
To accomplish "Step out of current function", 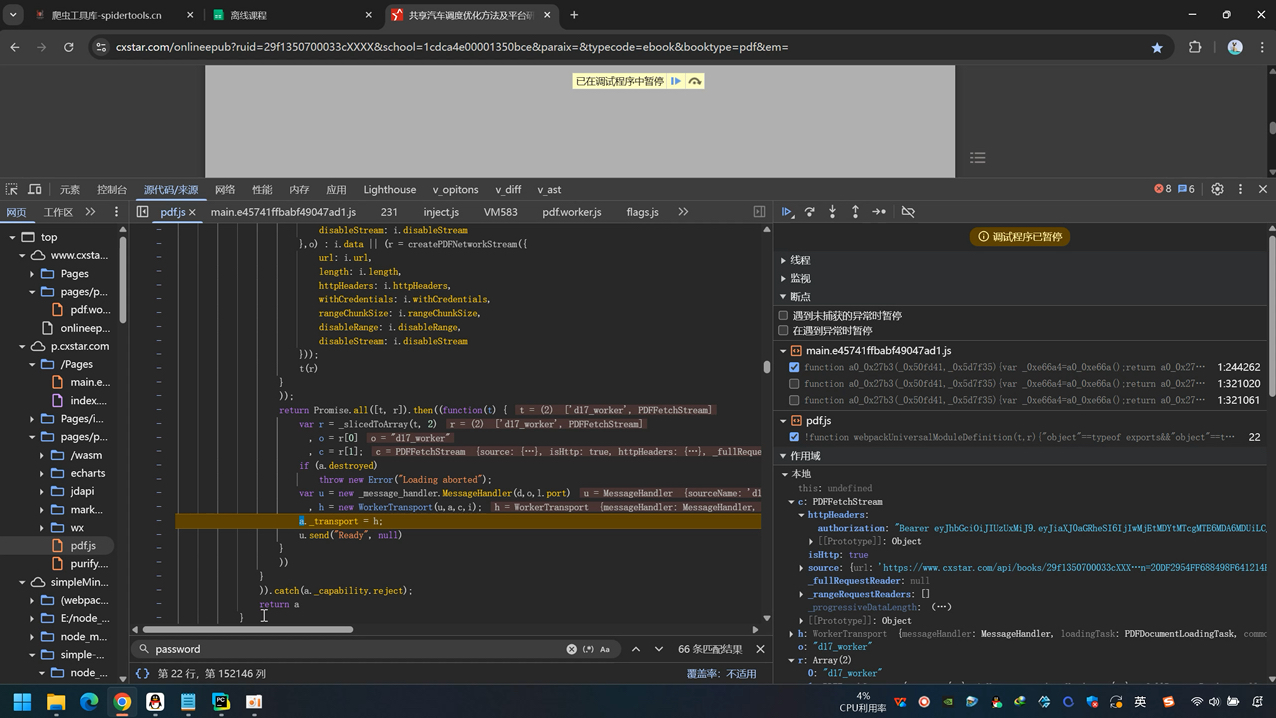I will point(855,212).
